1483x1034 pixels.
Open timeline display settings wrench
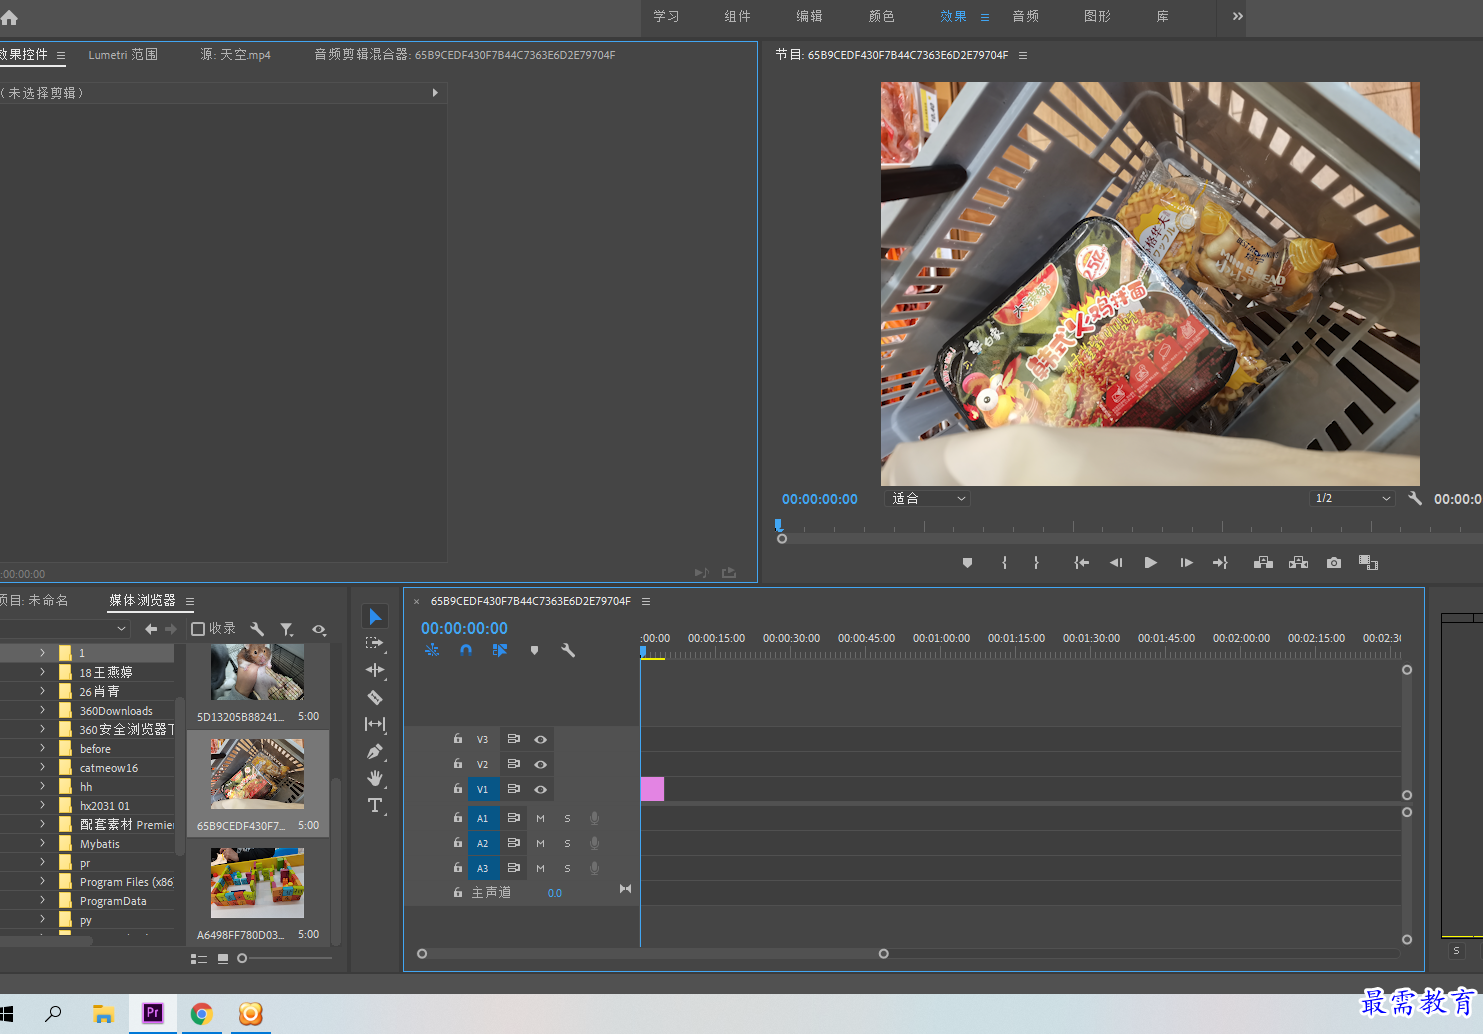tap(568, 650)
